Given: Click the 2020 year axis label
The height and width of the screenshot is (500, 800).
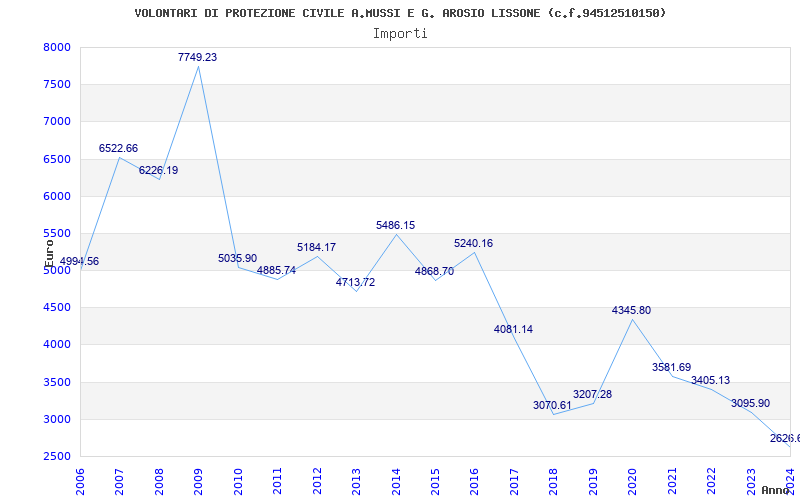Looking at the screenshot, I should [x=633, y=481].
